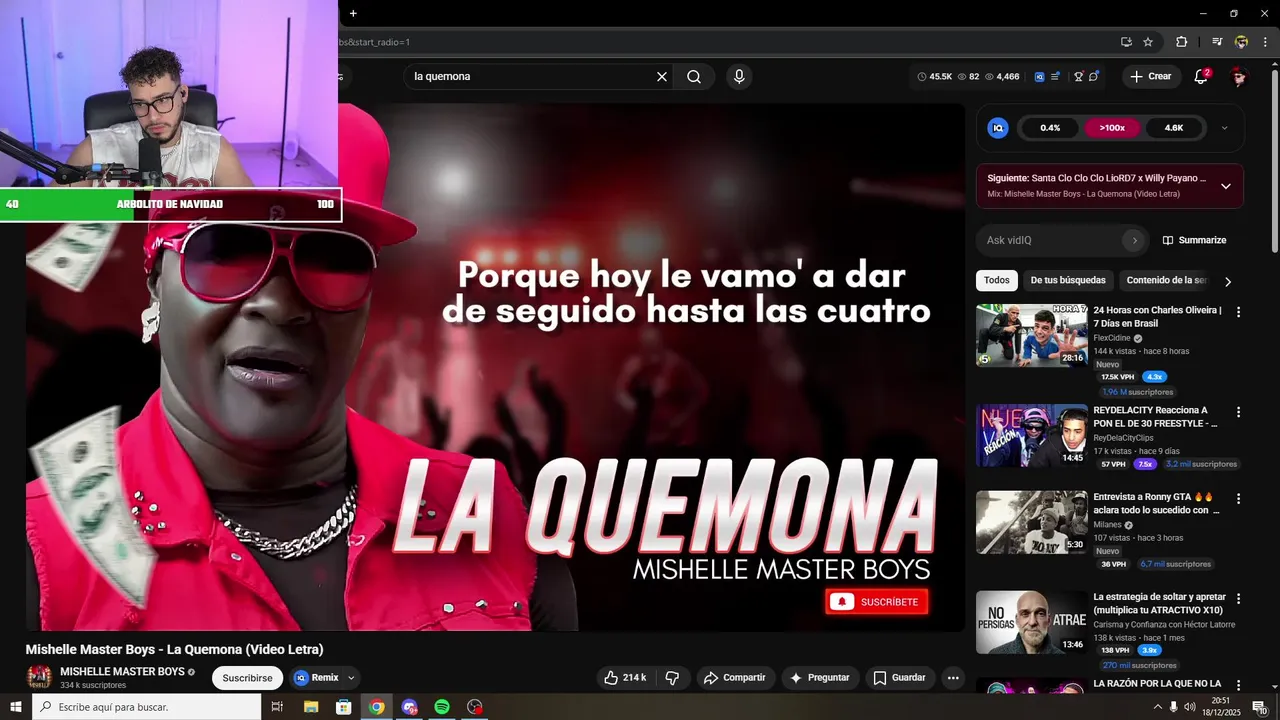Open more actions three-dot menu under video
The image size is (1280, 720).
pyautogui.click(x=953, y=678)
